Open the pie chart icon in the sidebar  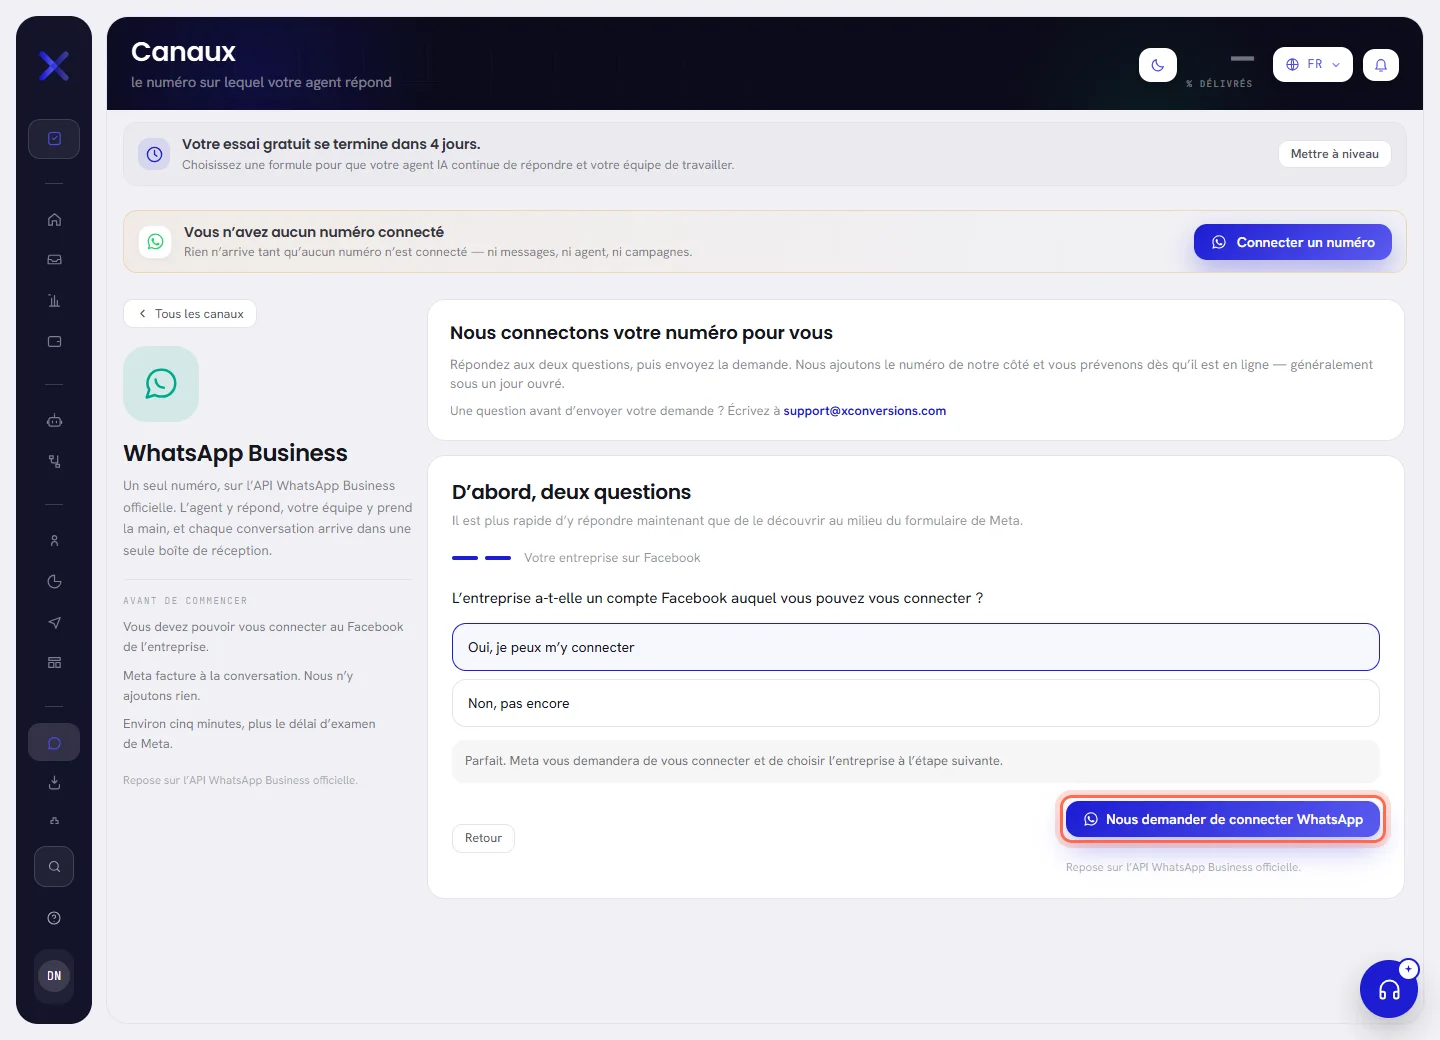point(54,582)
